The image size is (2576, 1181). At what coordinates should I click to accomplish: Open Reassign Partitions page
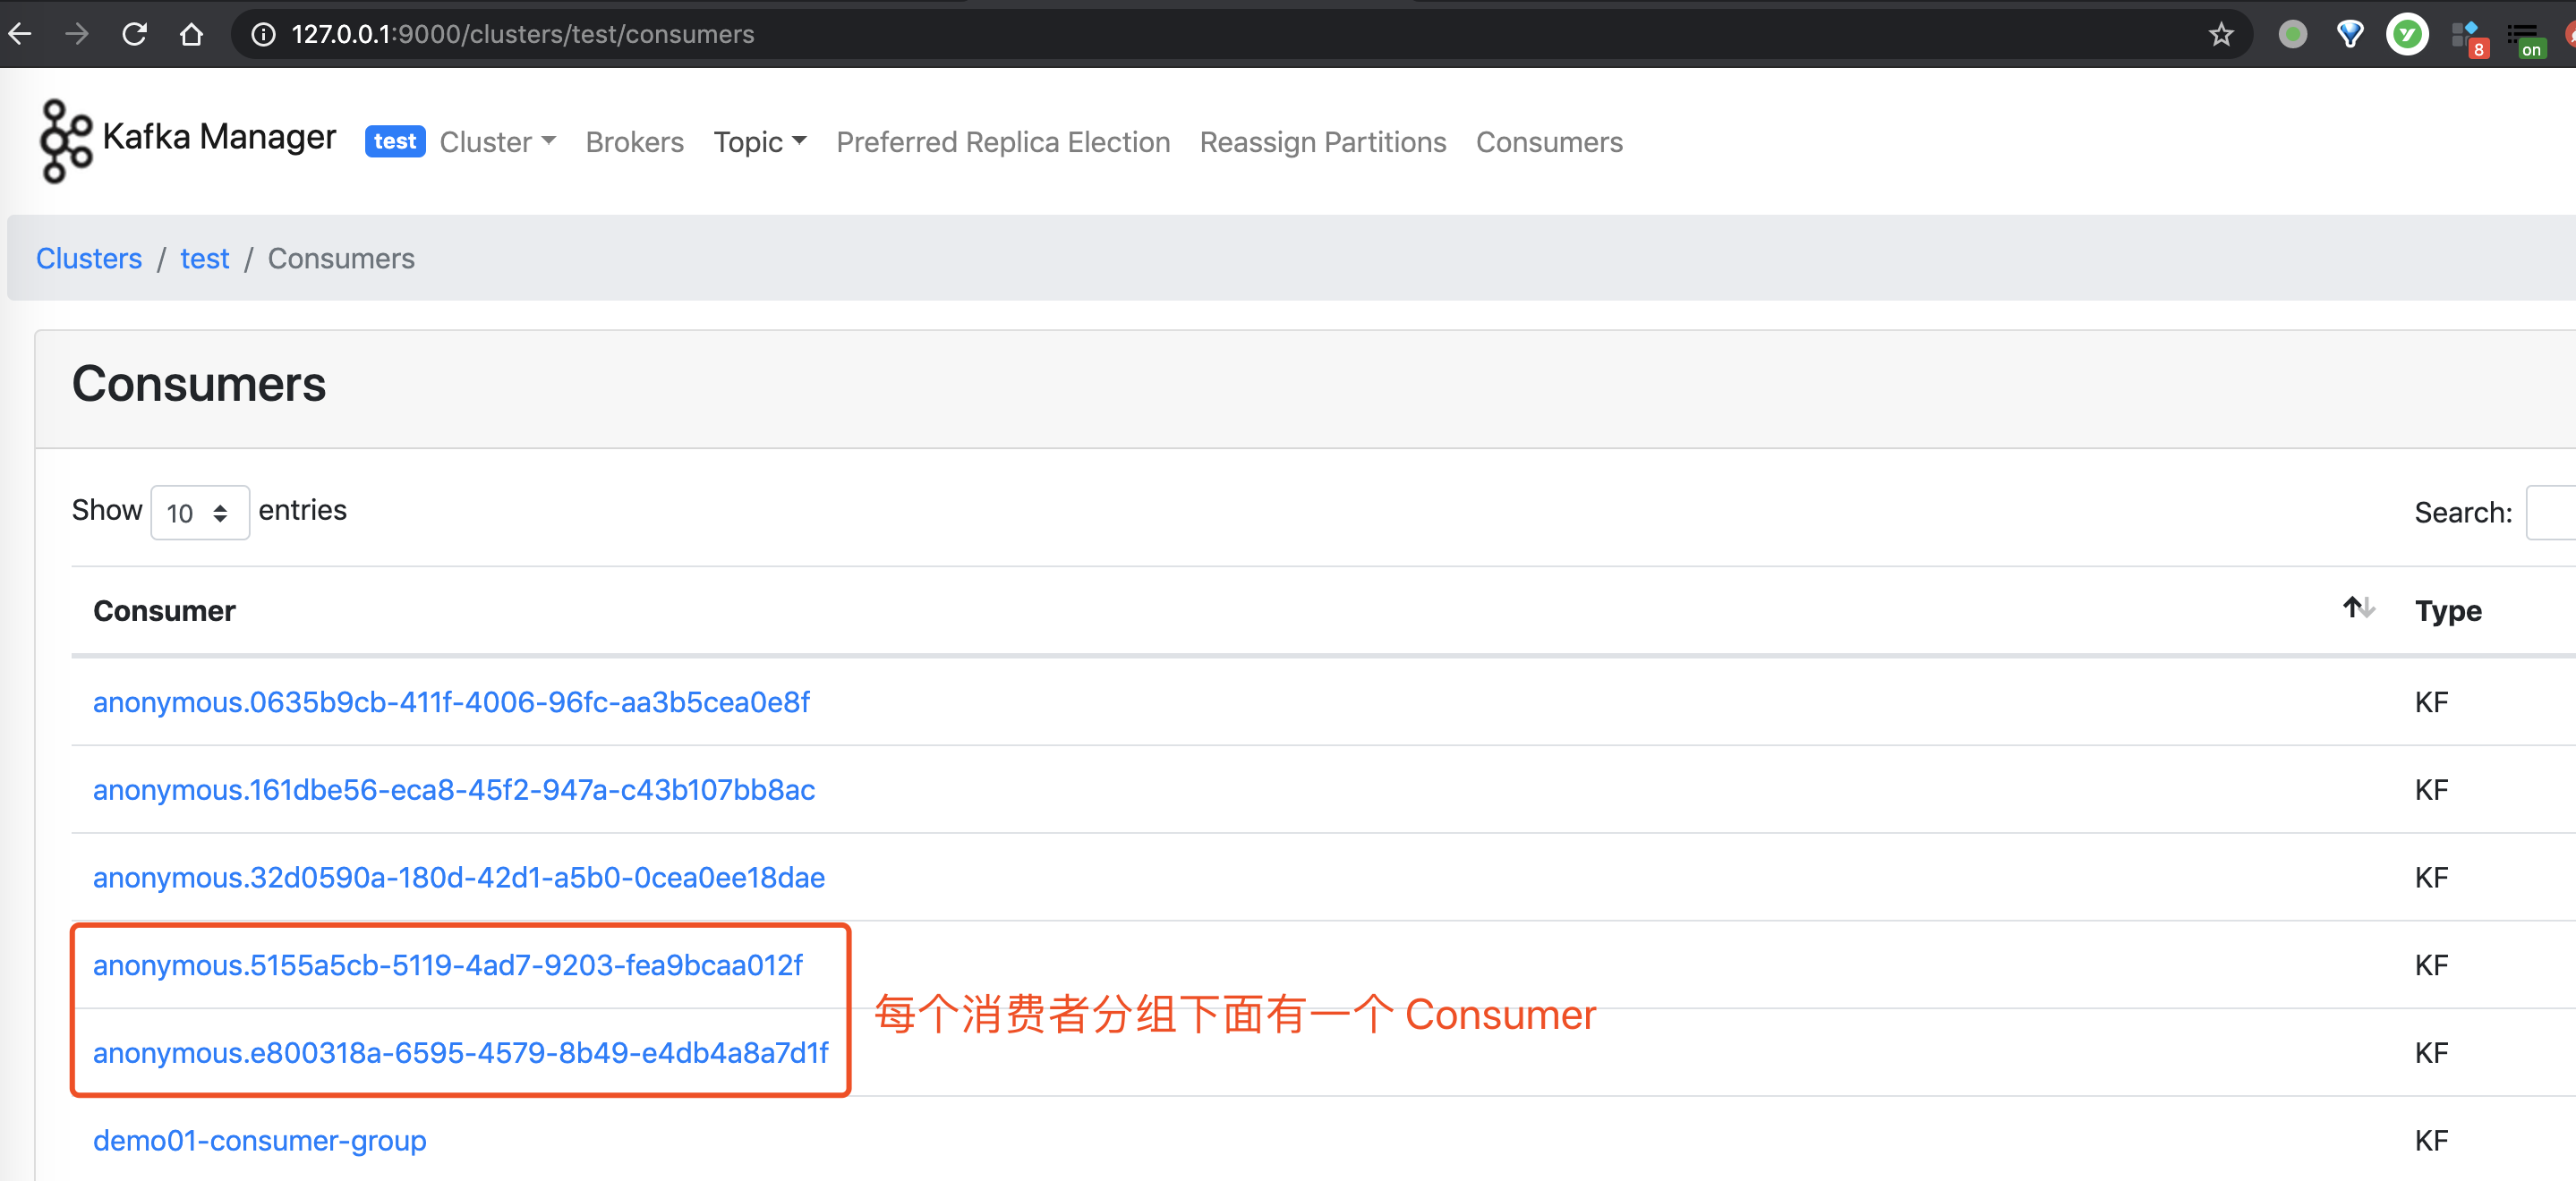(1322, 142)
